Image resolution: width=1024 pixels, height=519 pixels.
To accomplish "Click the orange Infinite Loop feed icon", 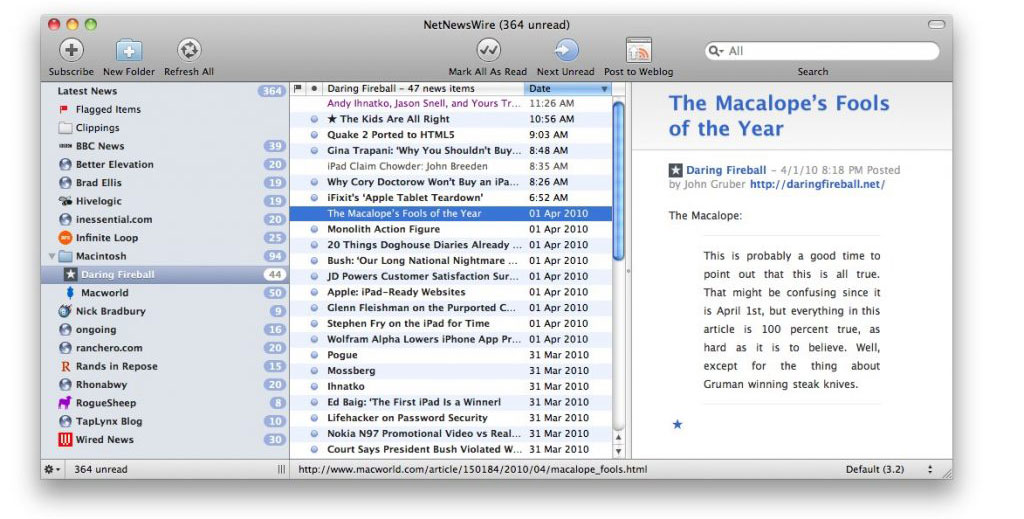I will 65,238.
